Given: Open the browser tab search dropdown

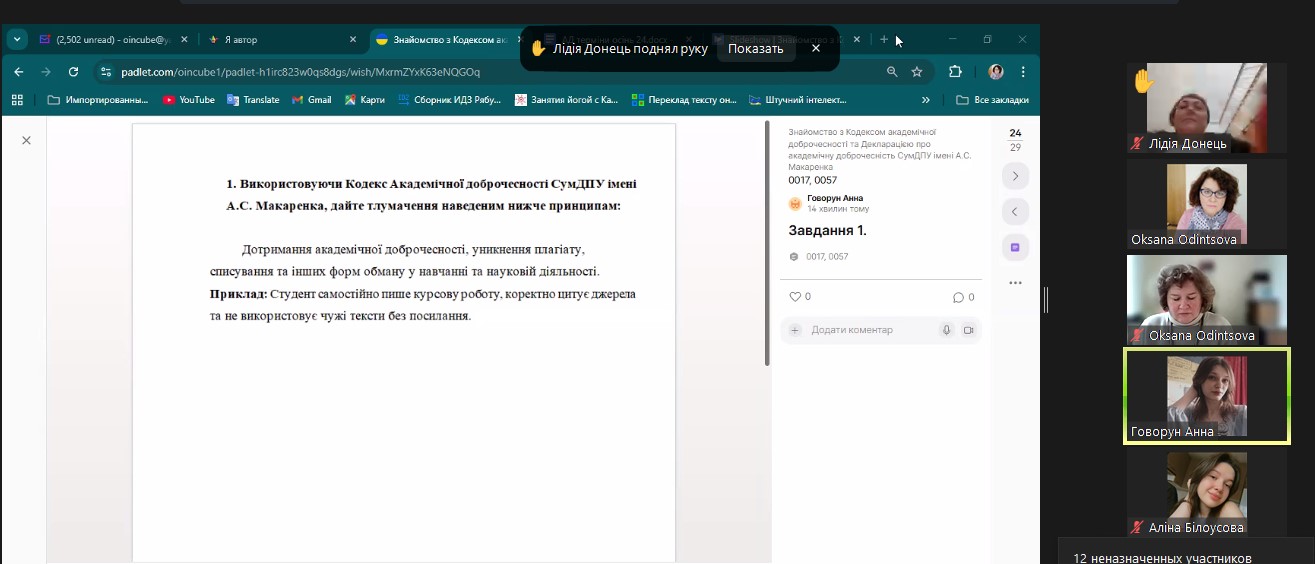Looking at the screenshot, I should pos(18,40).
